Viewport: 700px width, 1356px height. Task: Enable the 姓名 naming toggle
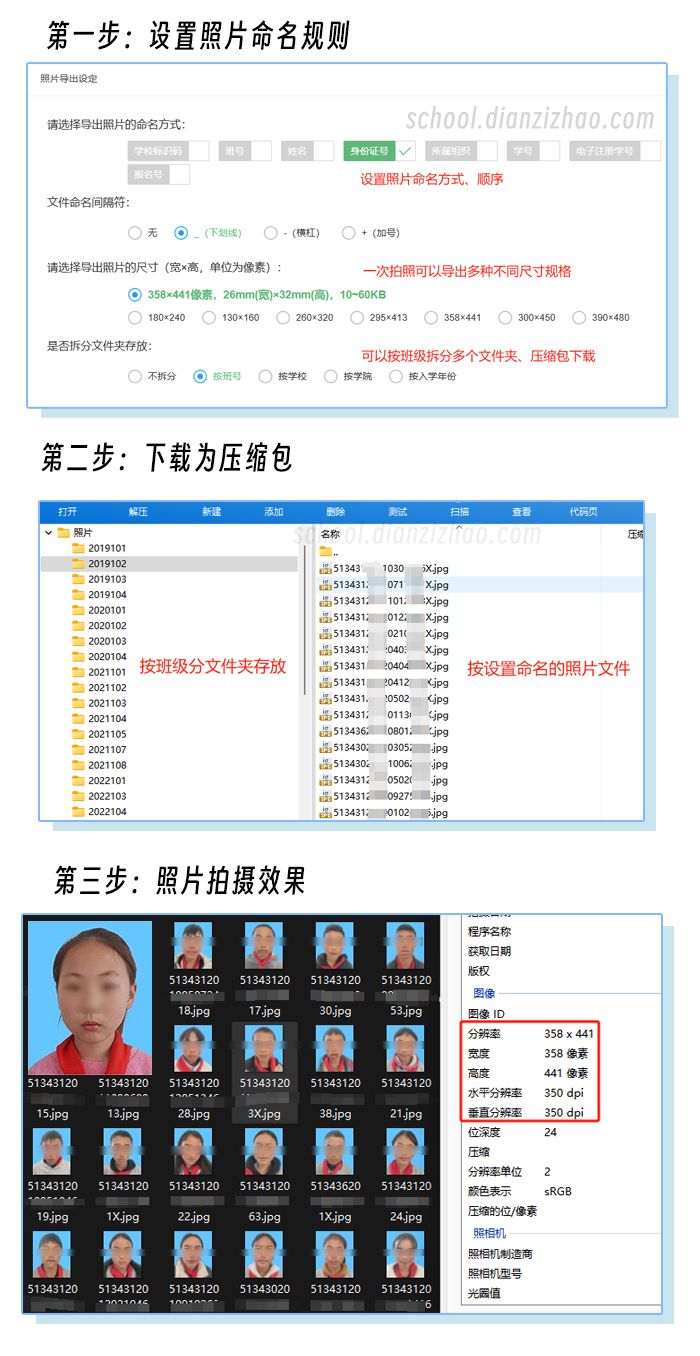[322, 151]
